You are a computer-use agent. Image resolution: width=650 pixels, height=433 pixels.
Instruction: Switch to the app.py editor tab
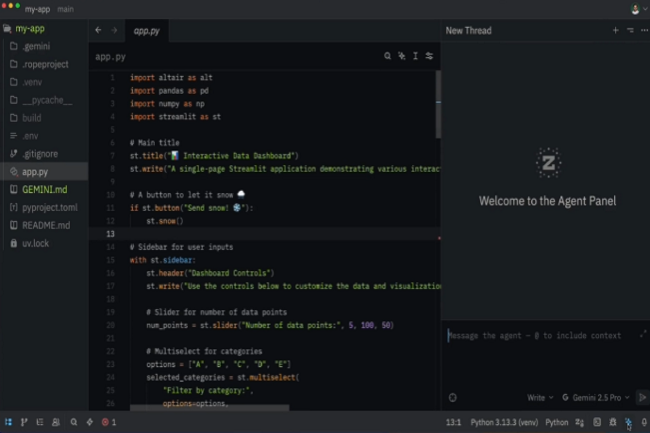[x=147, y=31]
